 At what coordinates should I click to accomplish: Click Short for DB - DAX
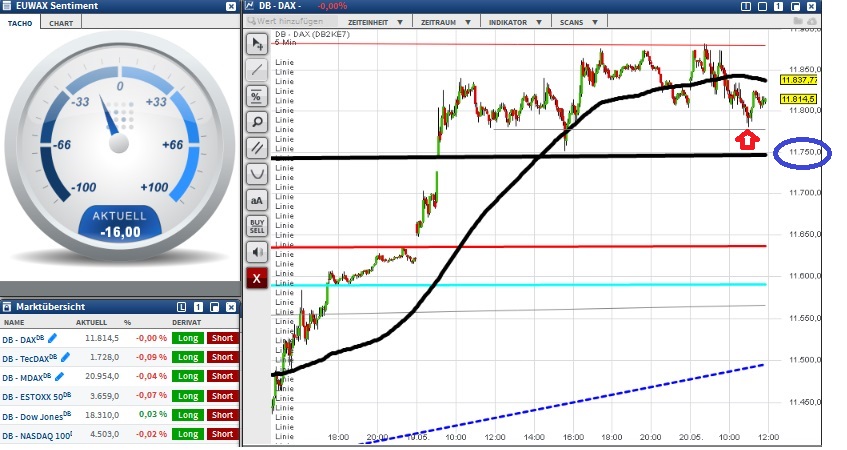222,338
